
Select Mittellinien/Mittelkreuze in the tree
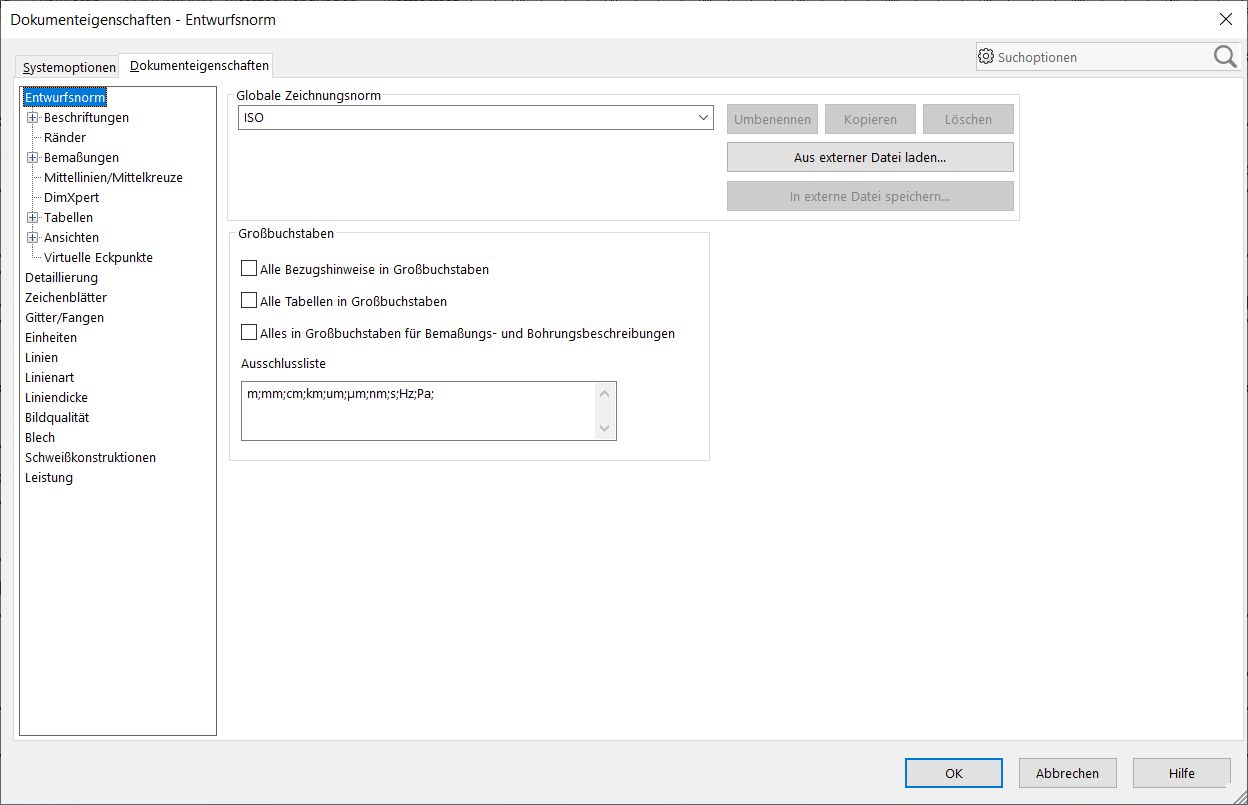pyautogui.click(x=113, y=178)
